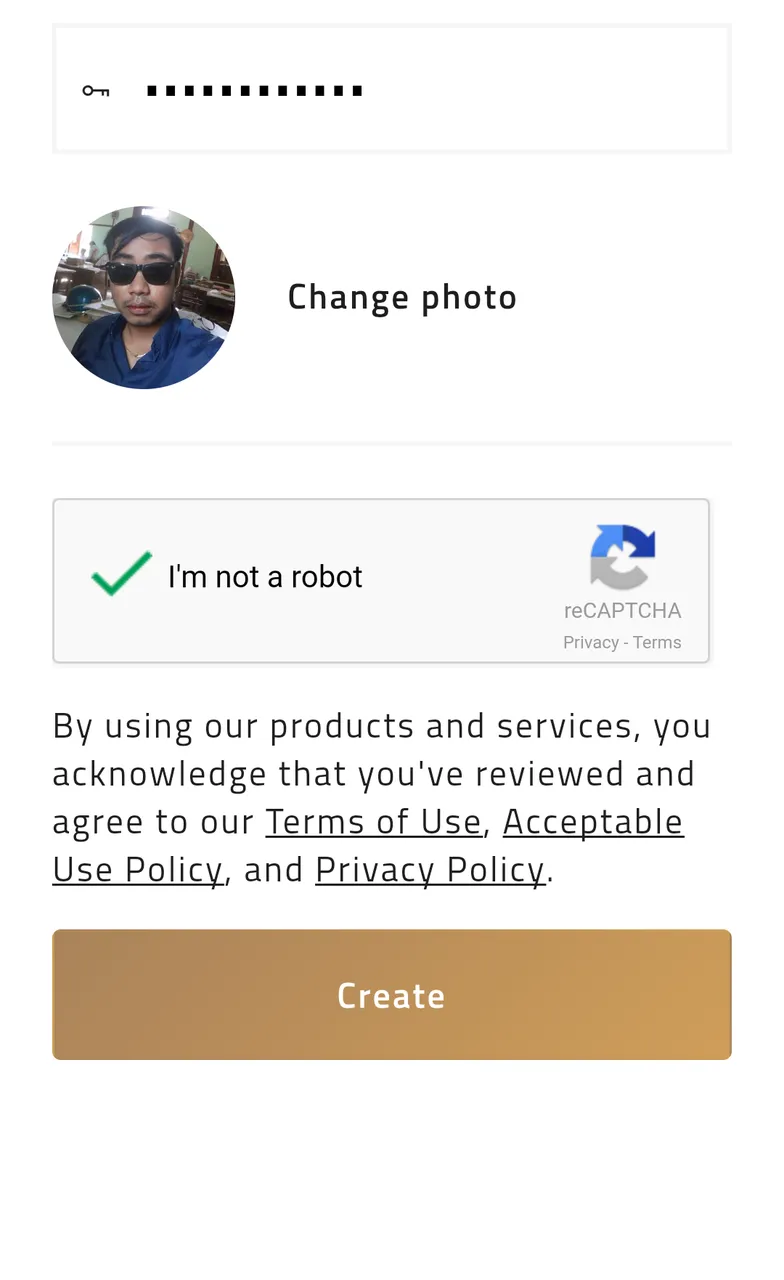This screenshot has height=1280, width=784.
Task: Click the reCAPTCHA arrows logo icon
Action: (622, 556)
